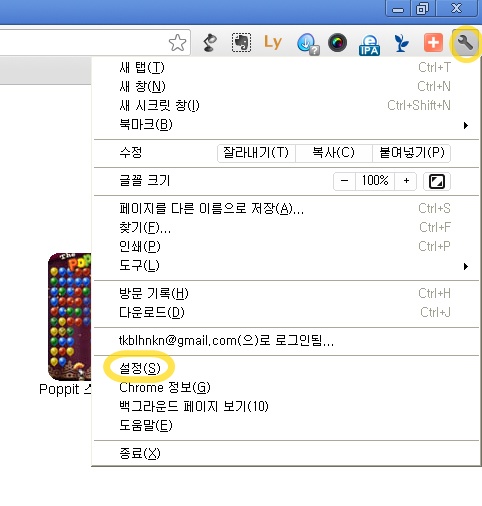Click the blue download helper icon
Viewport: 482px width, 506px height.
coord(308,43)
